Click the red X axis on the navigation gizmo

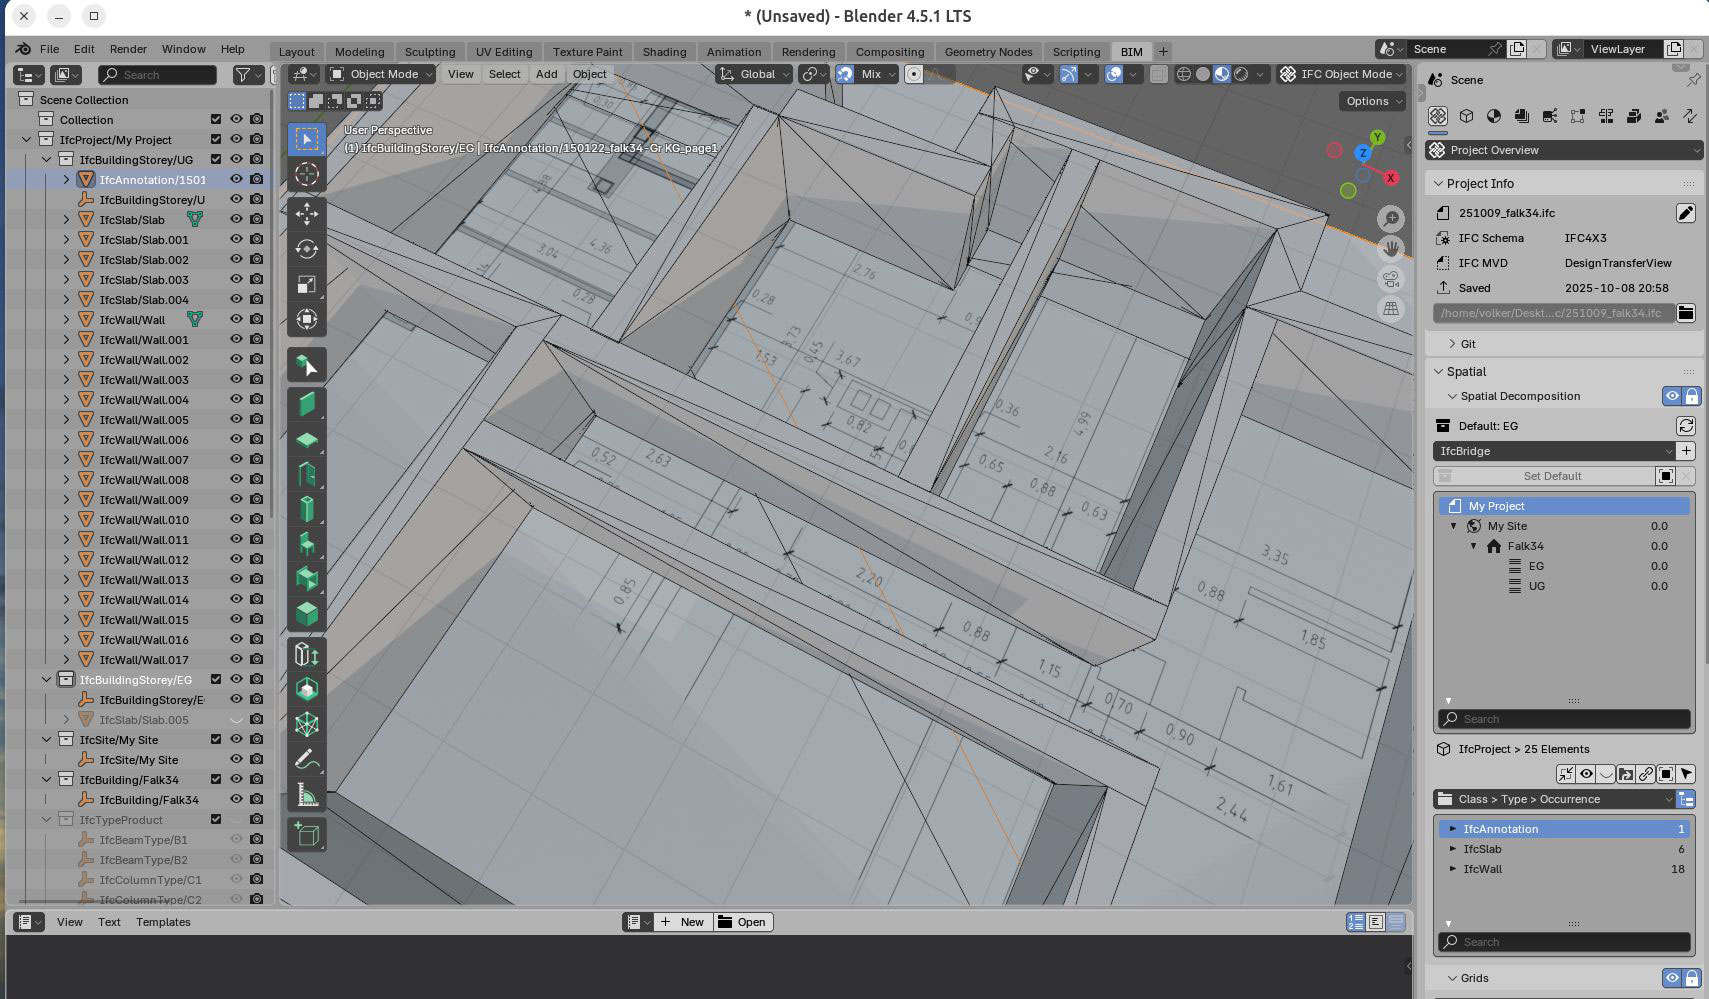(1391, 178)
